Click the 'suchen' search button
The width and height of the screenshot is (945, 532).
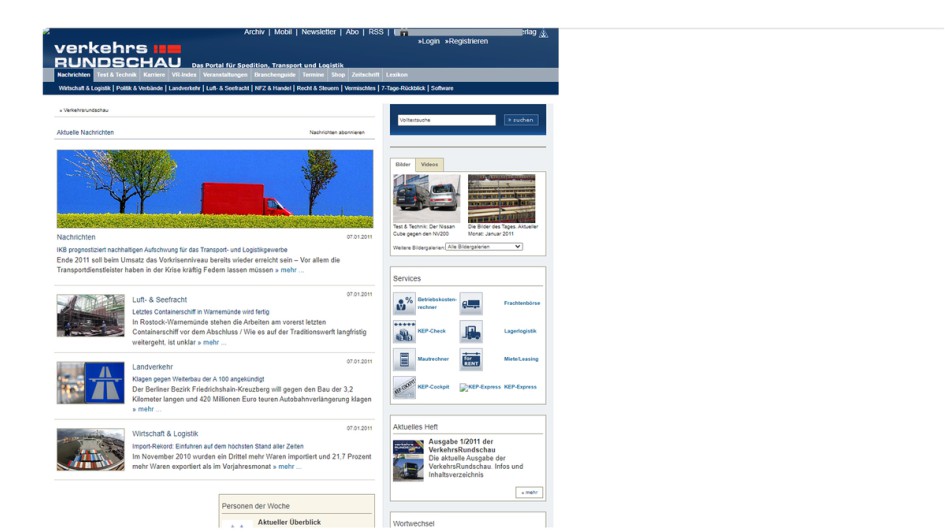pyautogui.click(x=521, y=120)
